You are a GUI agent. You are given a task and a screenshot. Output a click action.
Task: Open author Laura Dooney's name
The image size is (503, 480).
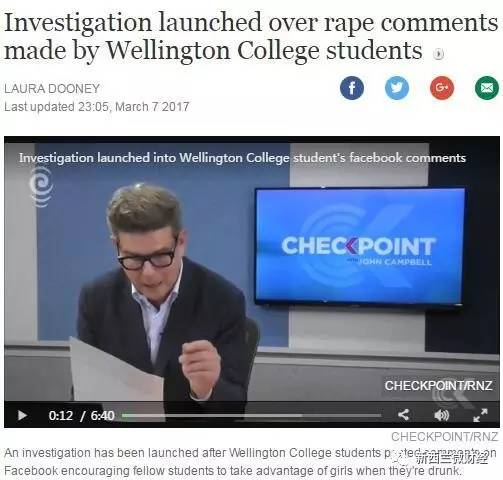coord(52,89)
